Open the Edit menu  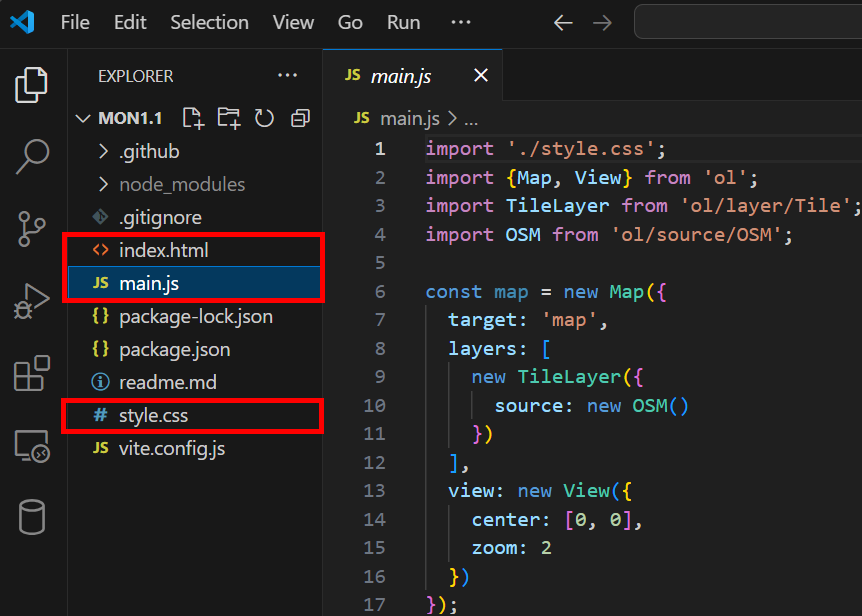(130, 23)
